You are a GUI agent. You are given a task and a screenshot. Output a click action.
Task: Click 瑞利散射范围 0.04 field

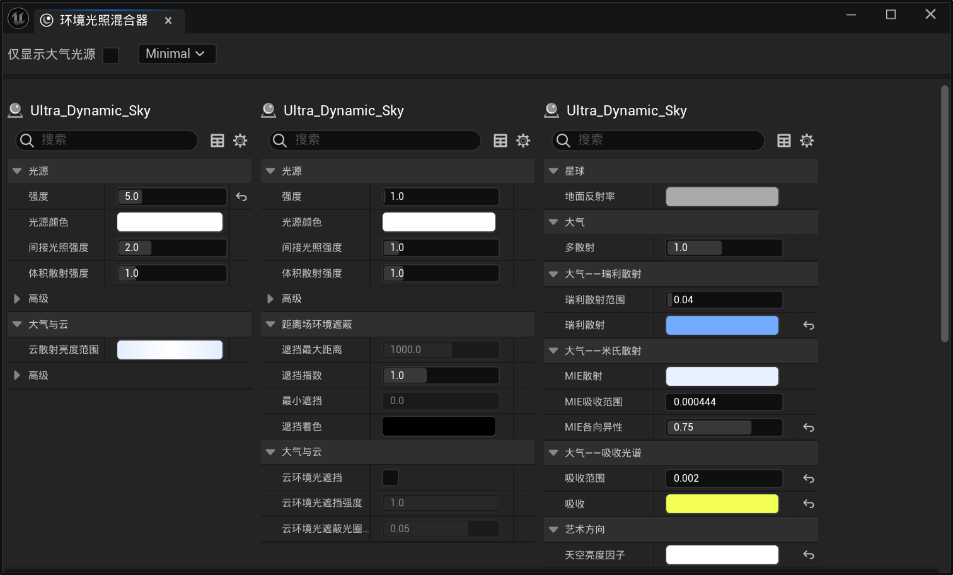[x=724, y=300]
